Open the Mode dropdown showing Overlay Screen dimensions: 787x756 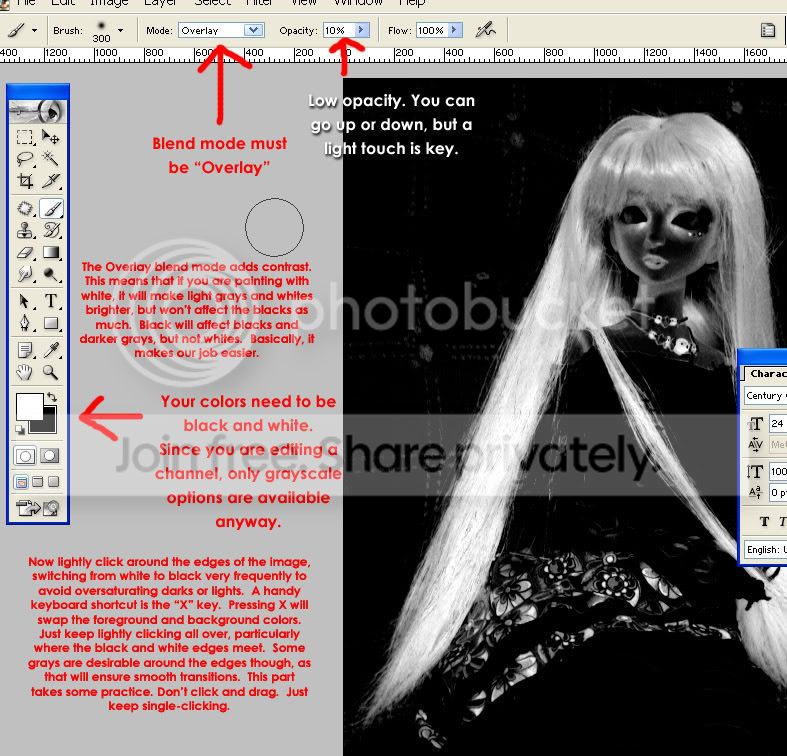point(221,30)
